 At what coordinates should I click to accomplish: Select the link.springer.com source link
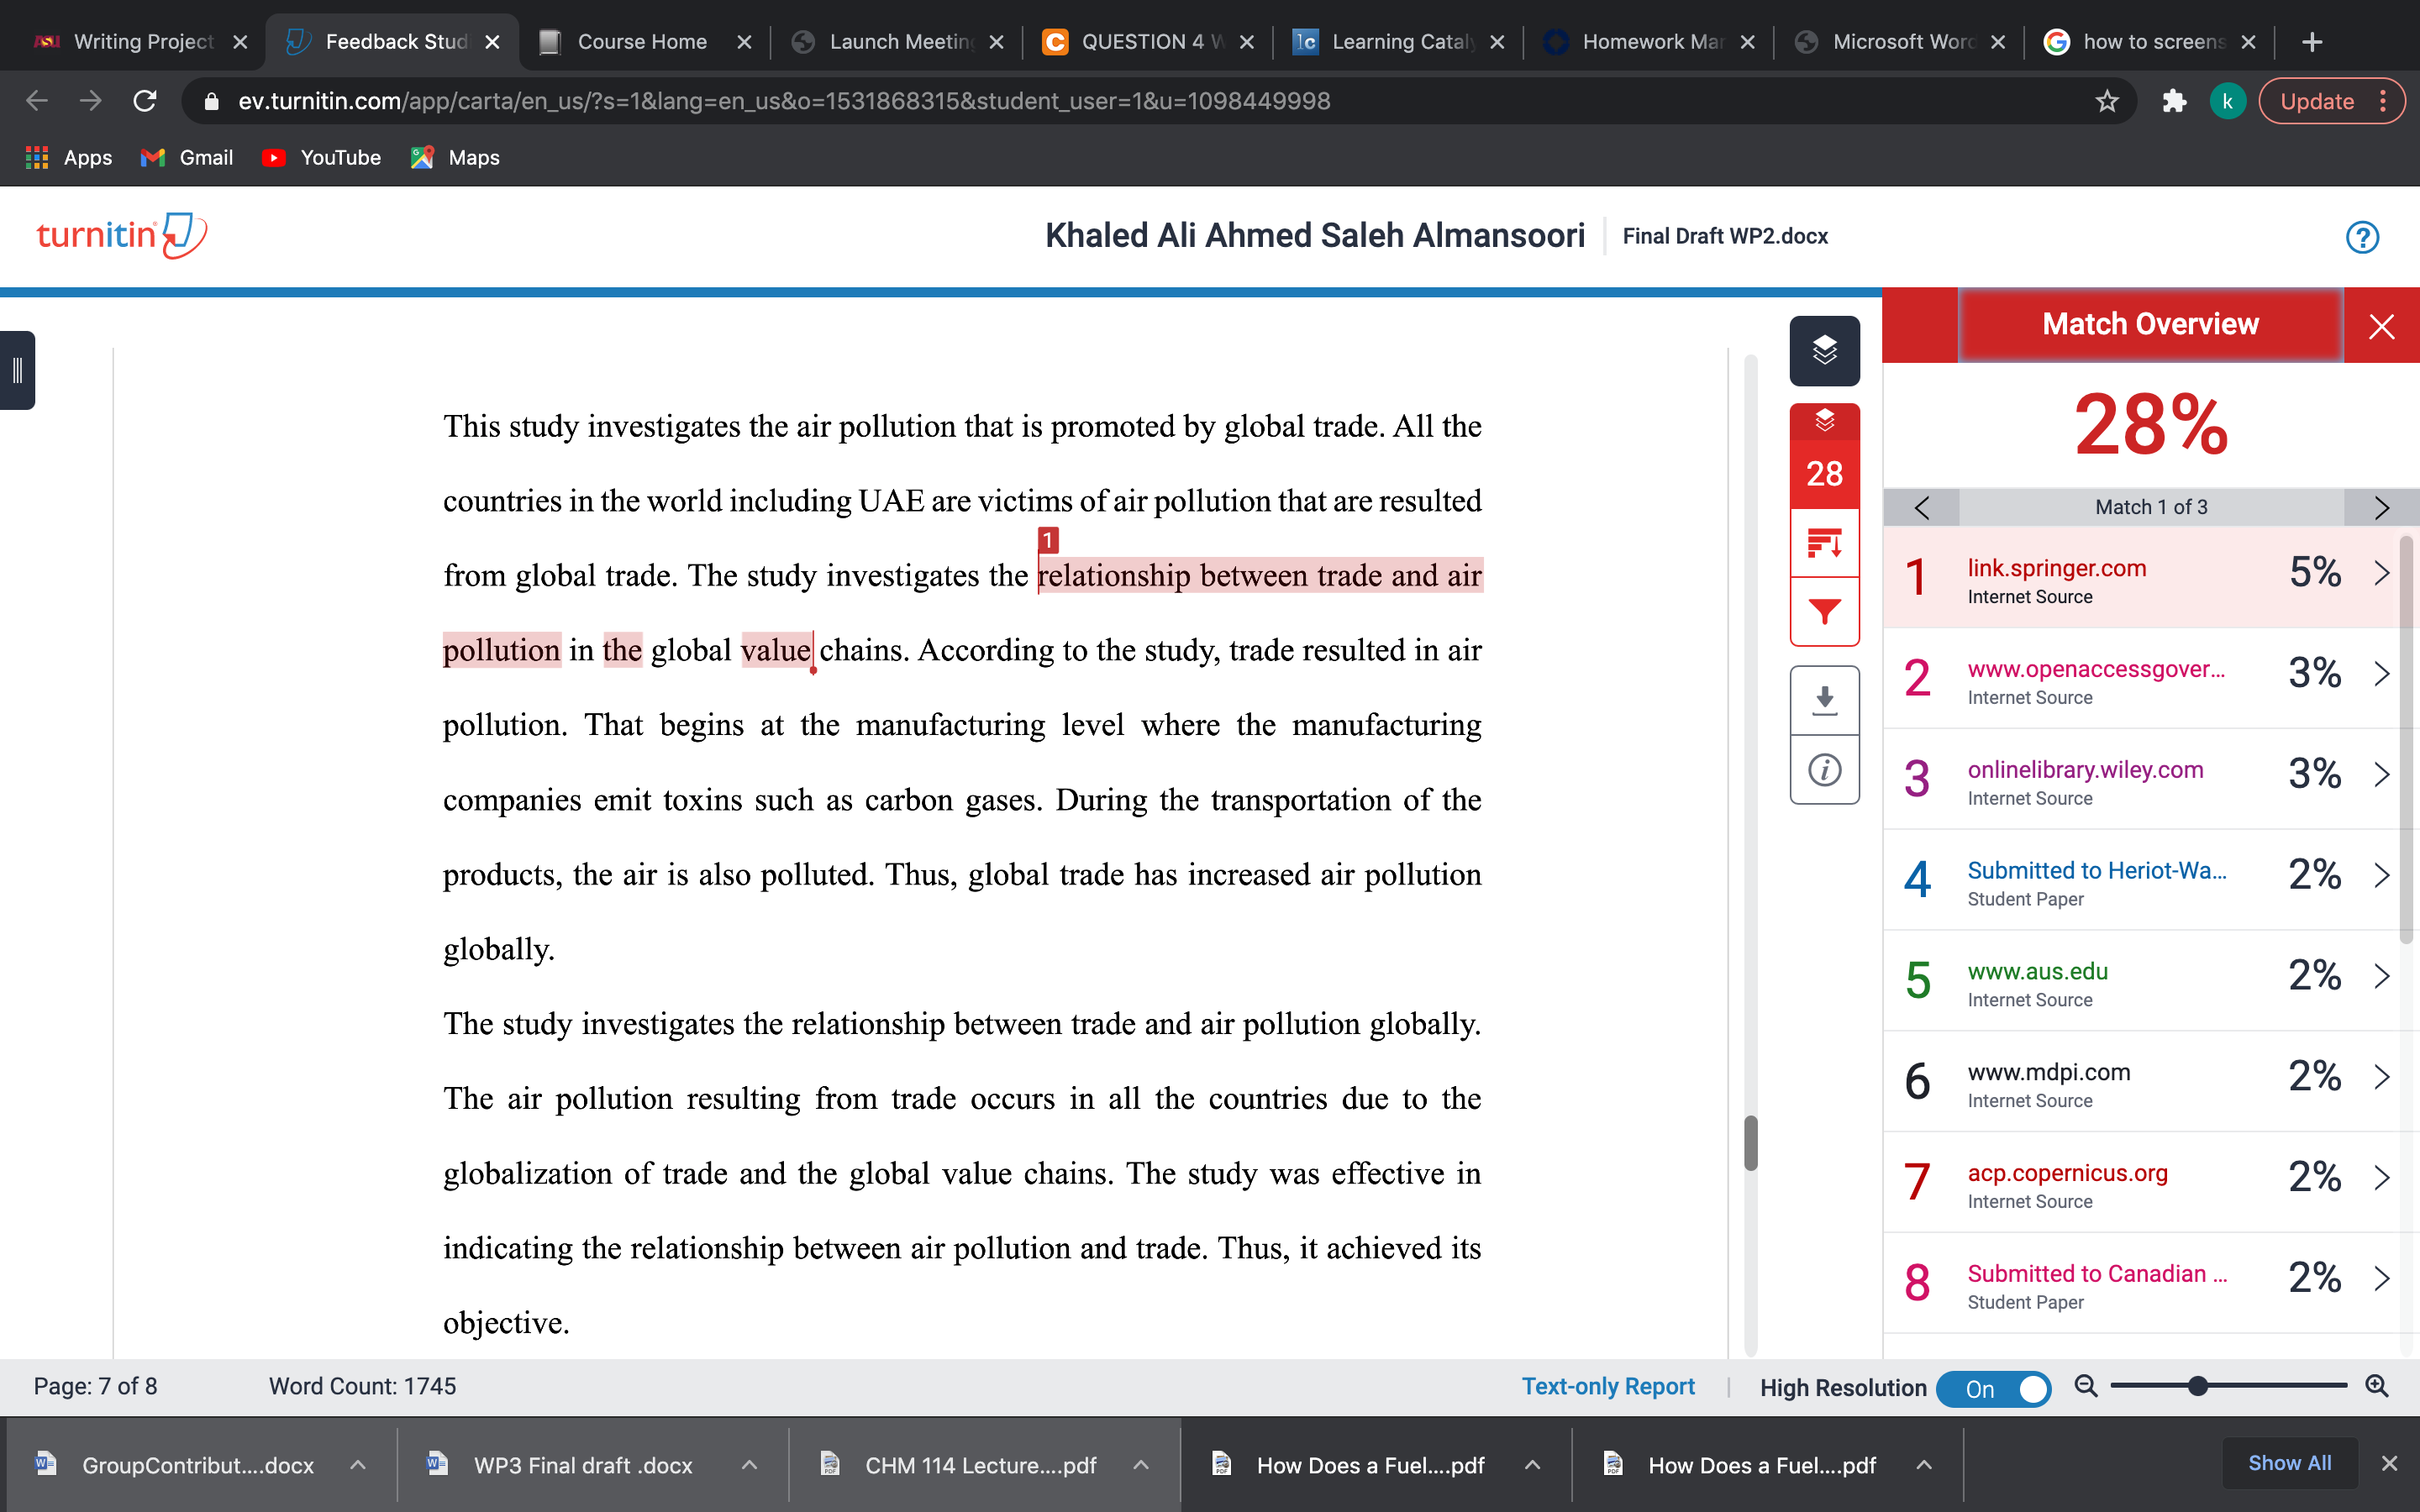pyautogui.click(x=2056, y=568)
